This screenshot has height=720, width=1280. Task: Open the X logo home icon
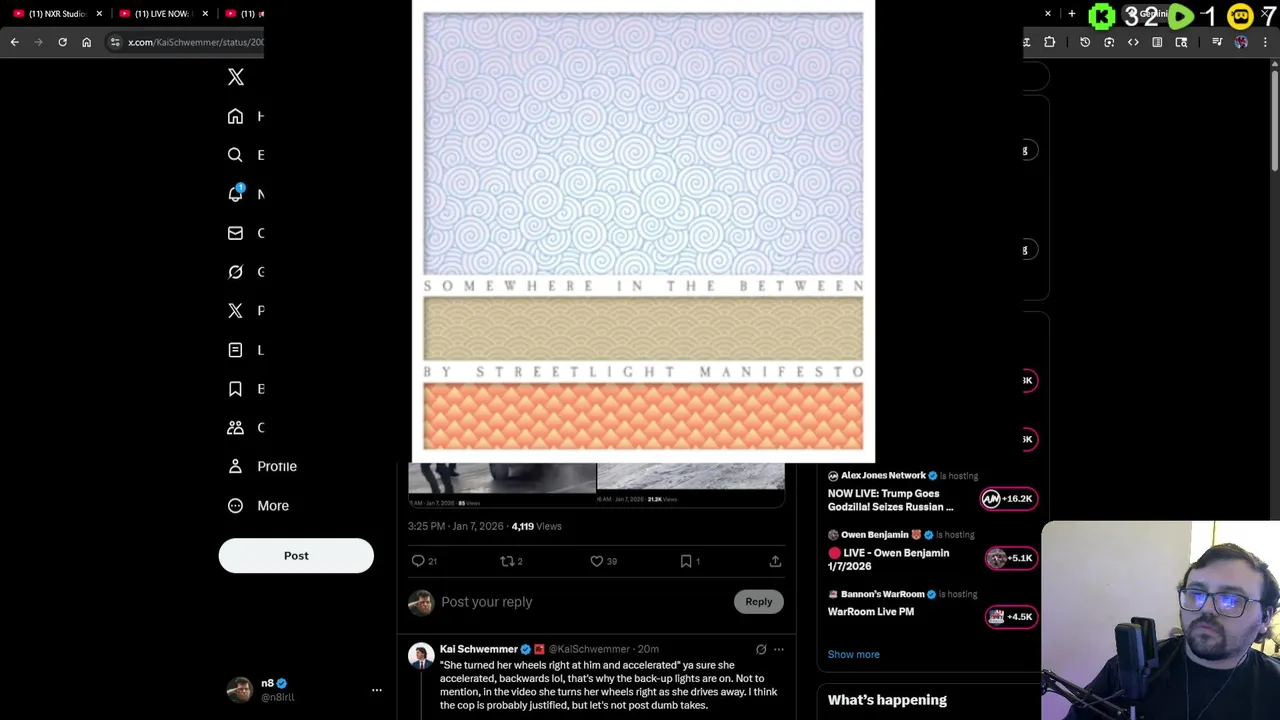pyautogui.click(x=236, y=77)
